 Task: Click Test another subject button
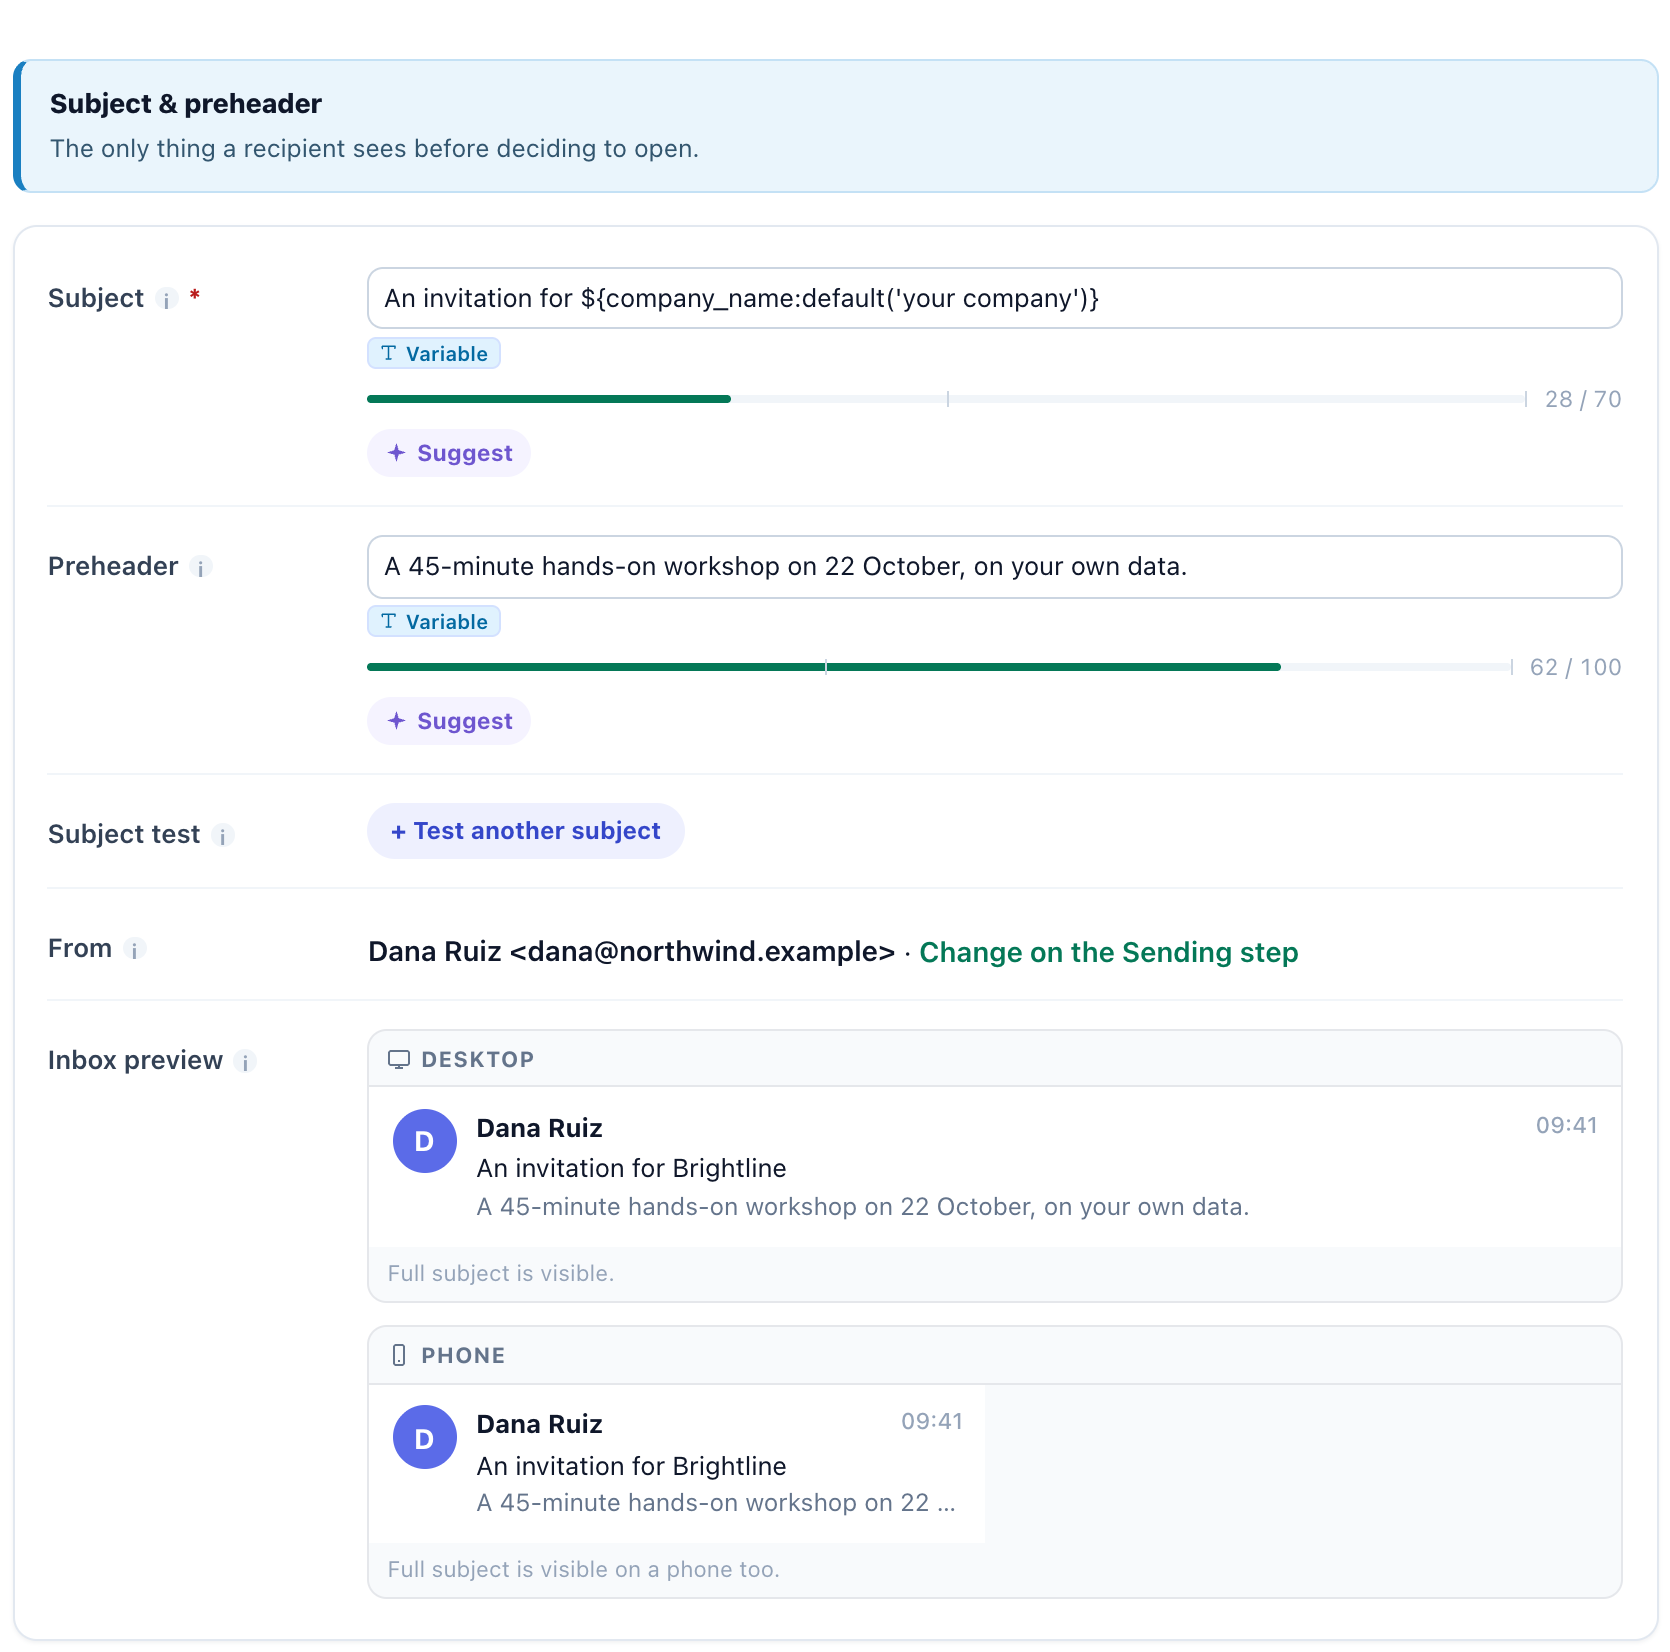coord(526,831)
